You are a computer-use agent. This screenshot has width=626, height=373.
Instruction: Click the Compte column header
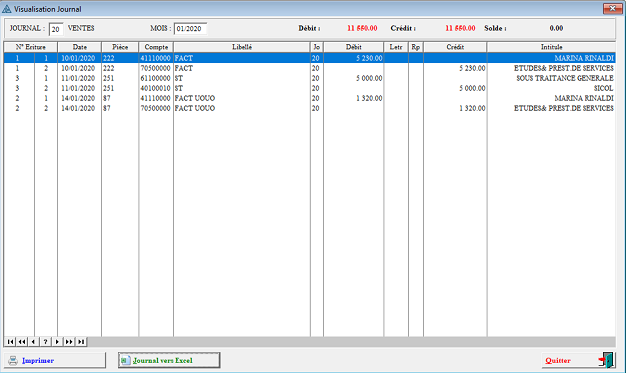click(x=156, y=47)
